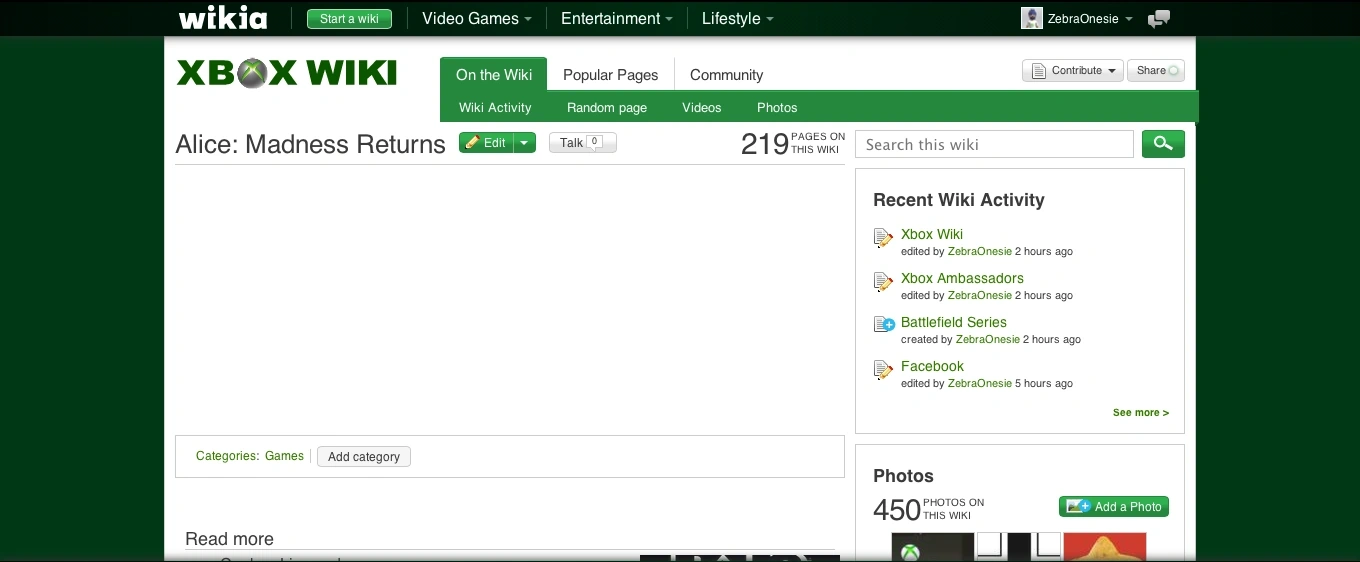Click the 219 pages counter

[793, 143]
